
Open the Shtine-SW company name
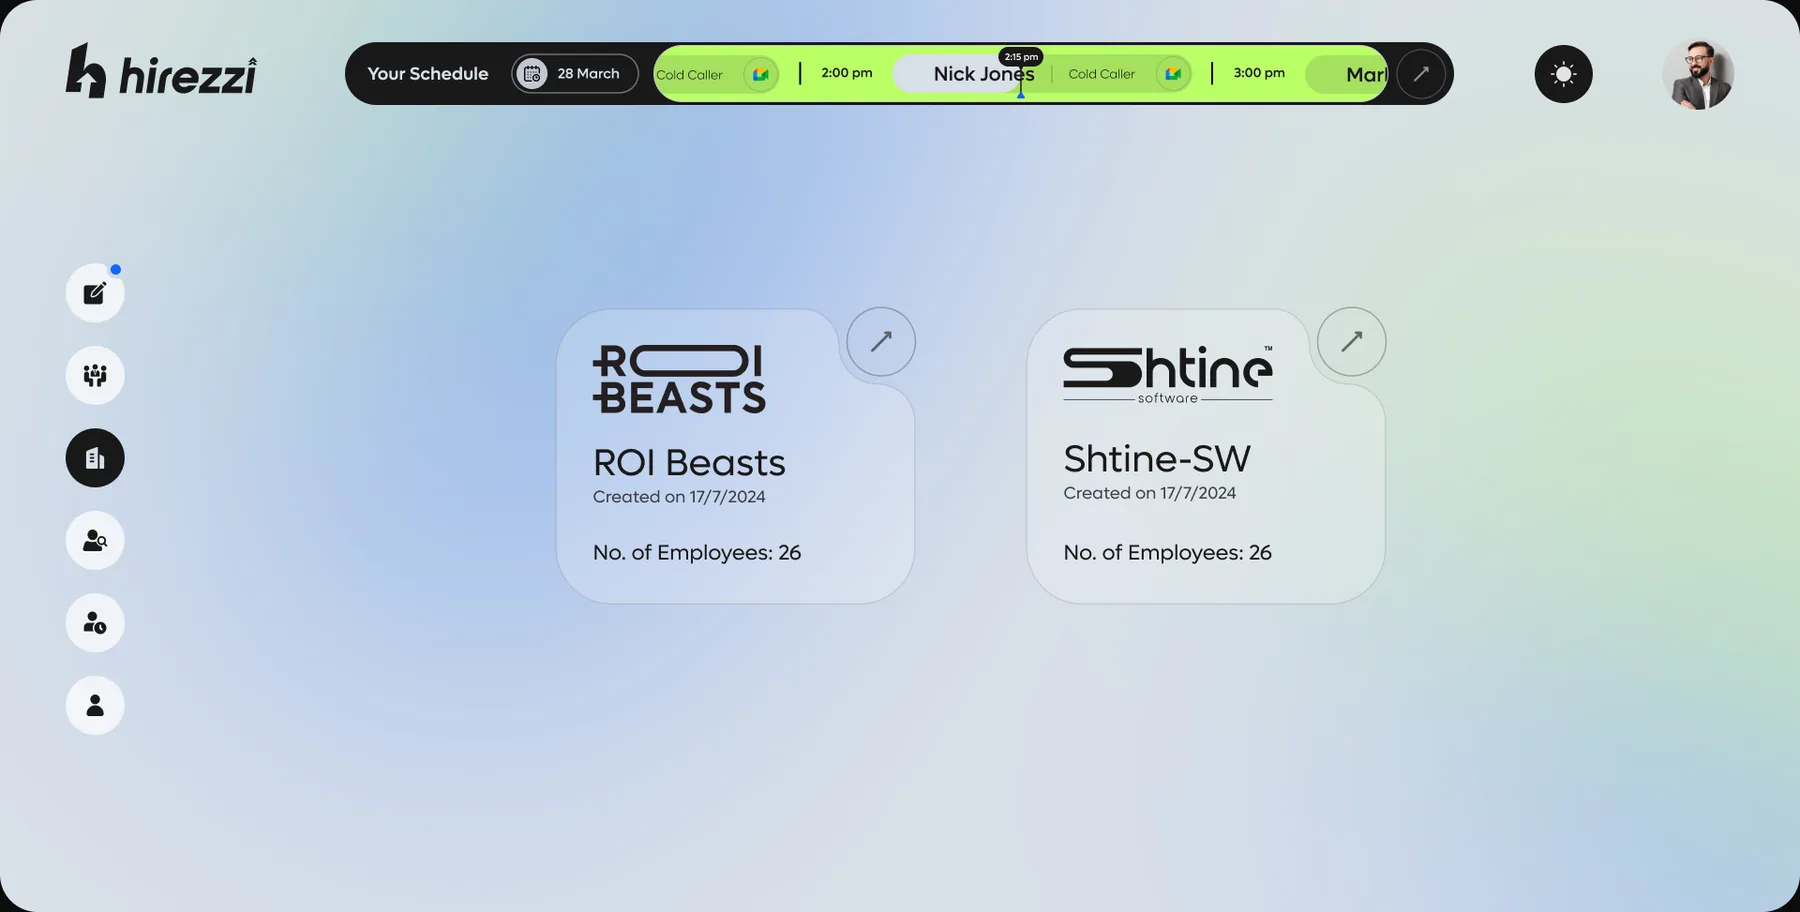[x=1157, y=459]
